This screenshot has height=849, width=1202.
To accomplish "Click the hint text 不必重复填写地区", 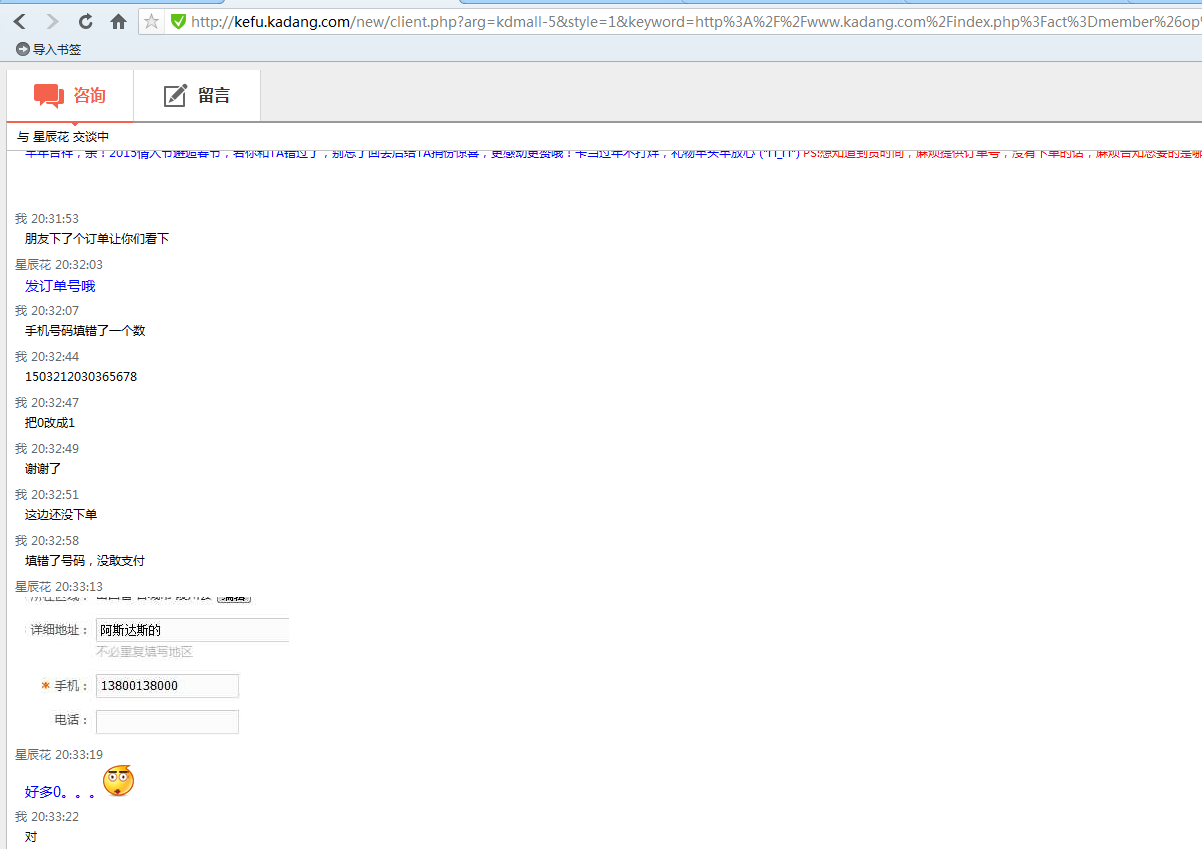I will pyautogui.click(x=144, y=652).
